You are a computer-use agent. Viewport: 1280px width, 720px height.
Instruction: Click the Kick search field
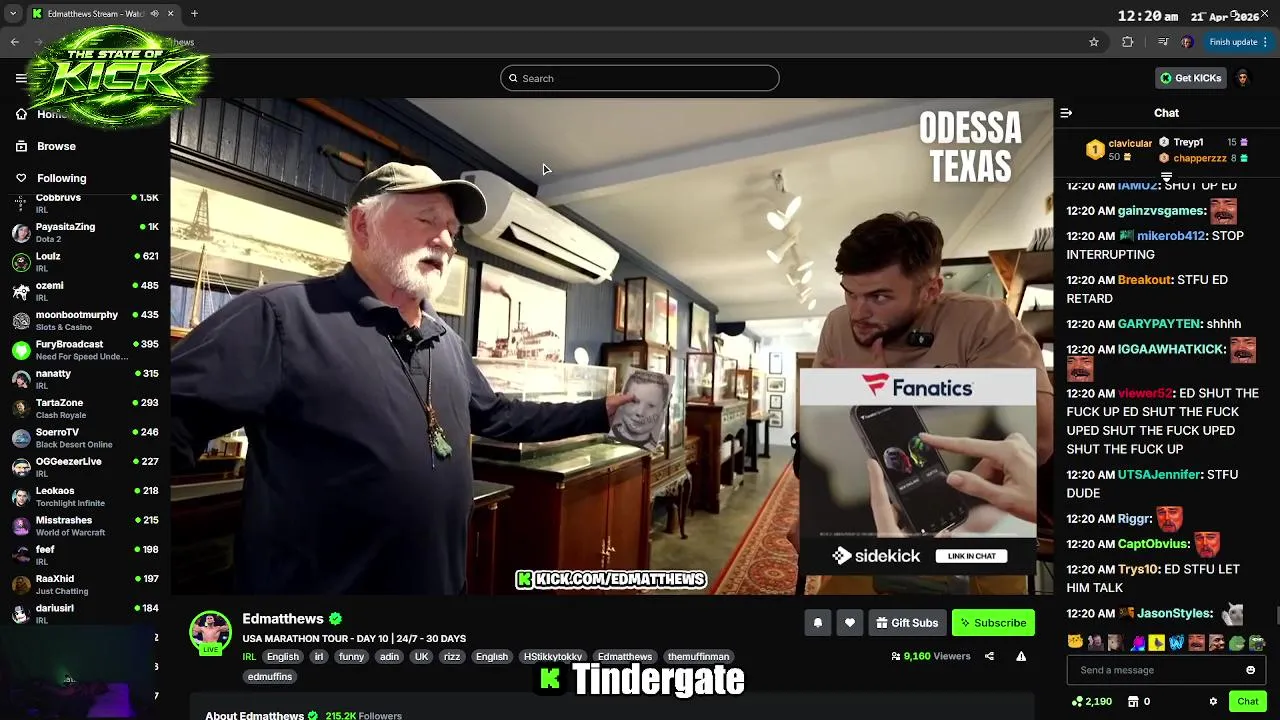pyautogui.click(x=640, y=78)
